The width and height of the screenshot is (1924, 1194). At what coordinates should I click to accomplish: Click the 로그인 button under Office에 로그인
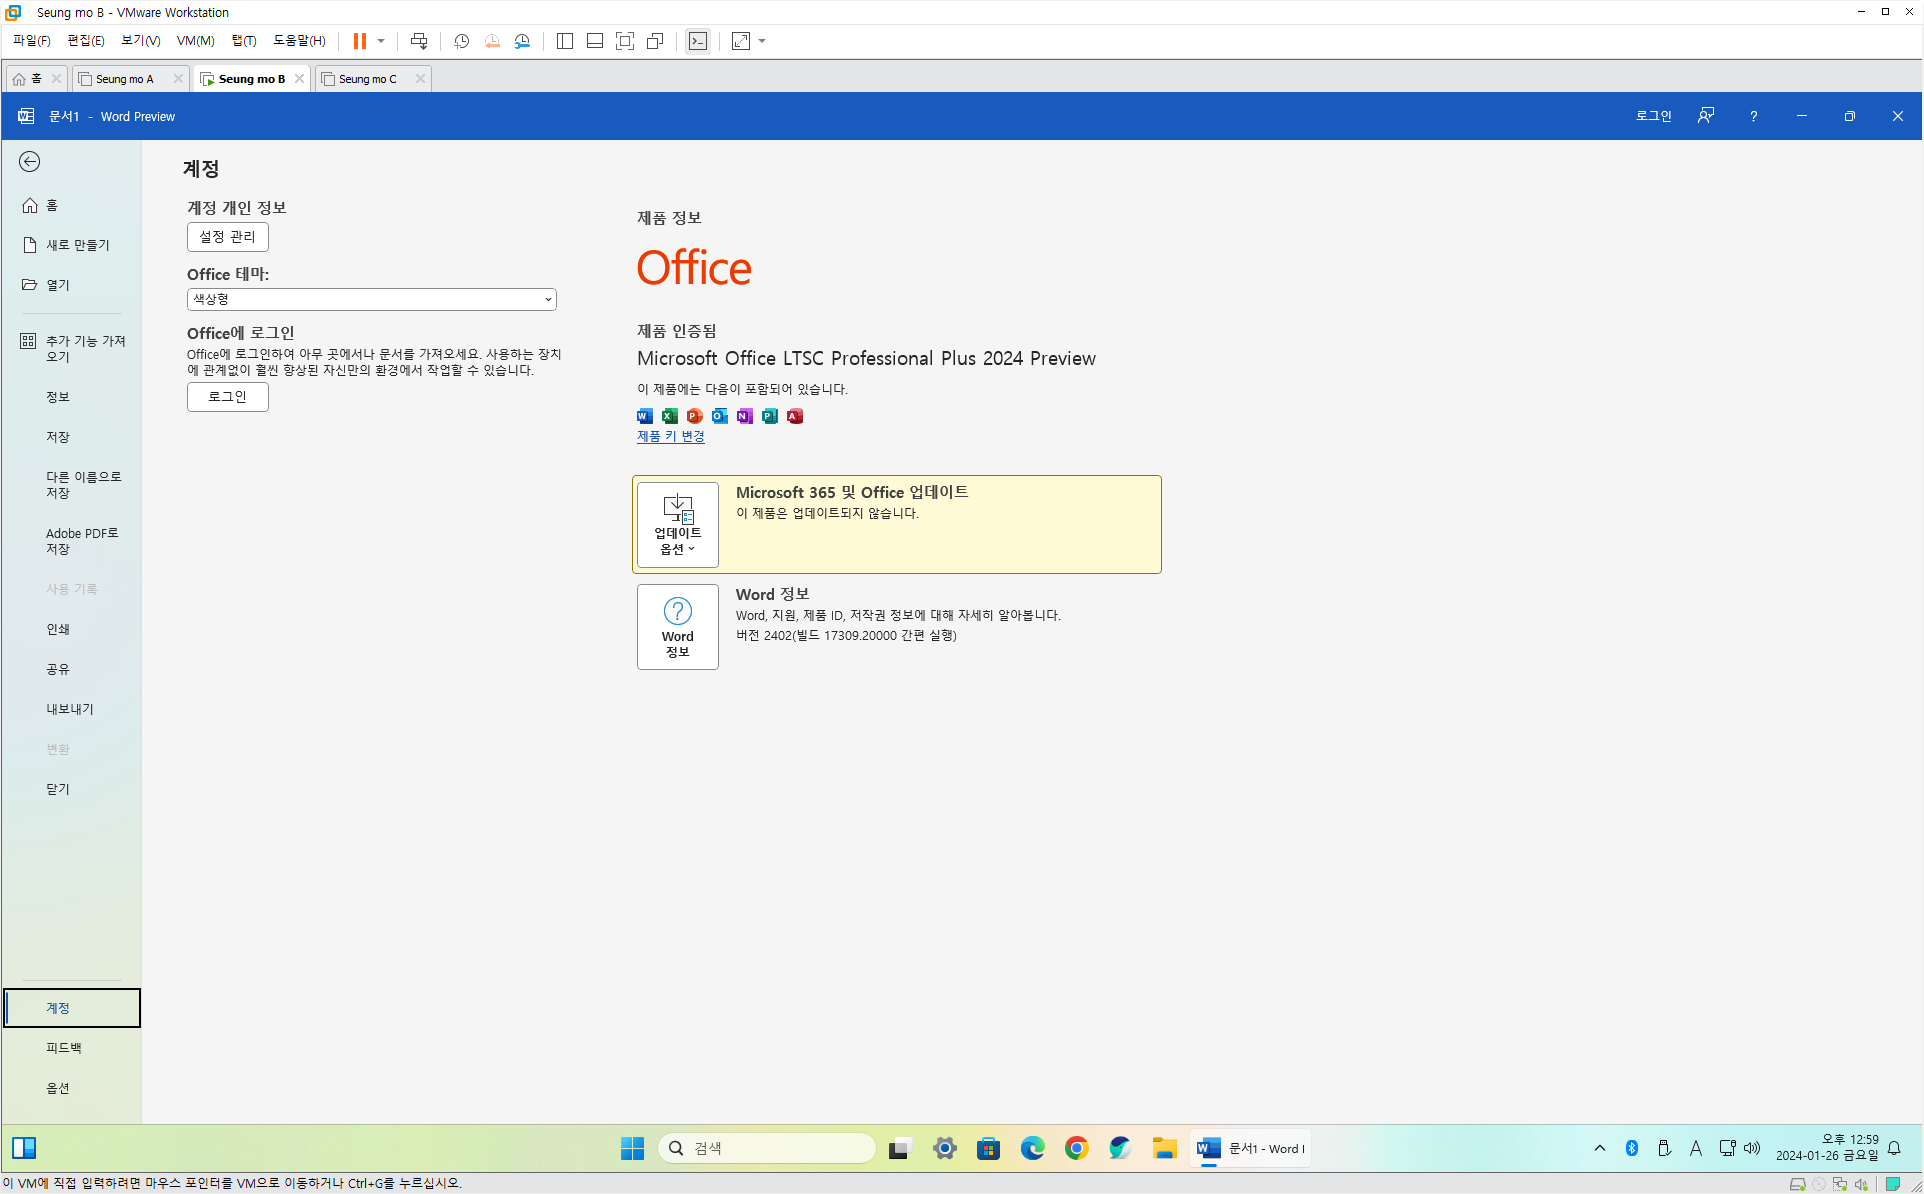pyautogui.click(x=227, y=397)
